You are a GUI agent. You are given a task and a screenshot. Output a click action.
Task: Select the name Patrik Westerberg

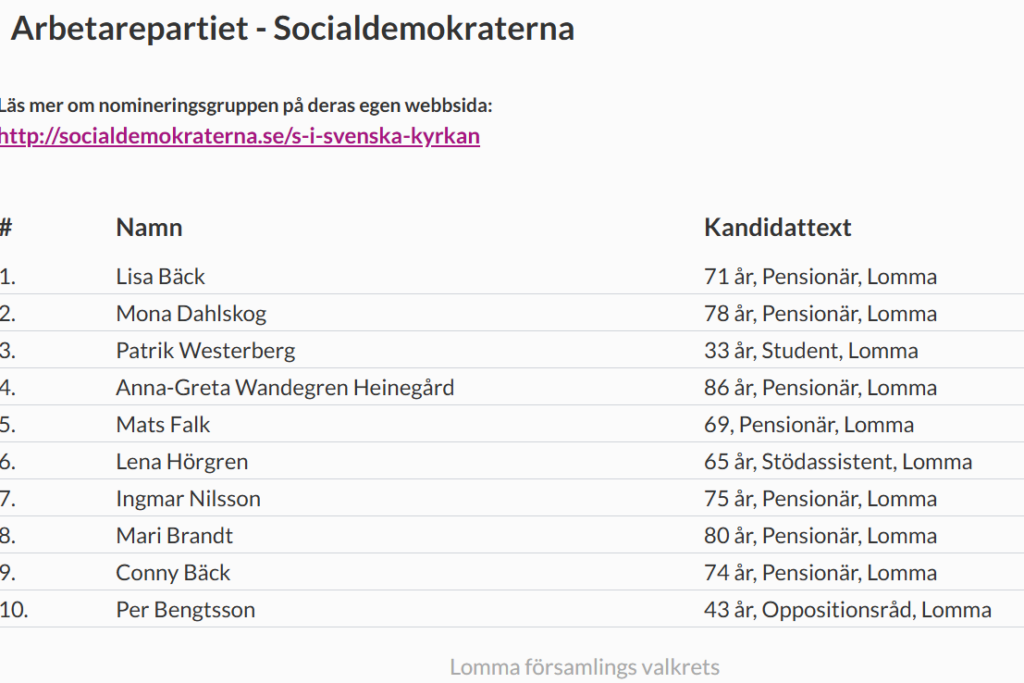click(205, 351)
